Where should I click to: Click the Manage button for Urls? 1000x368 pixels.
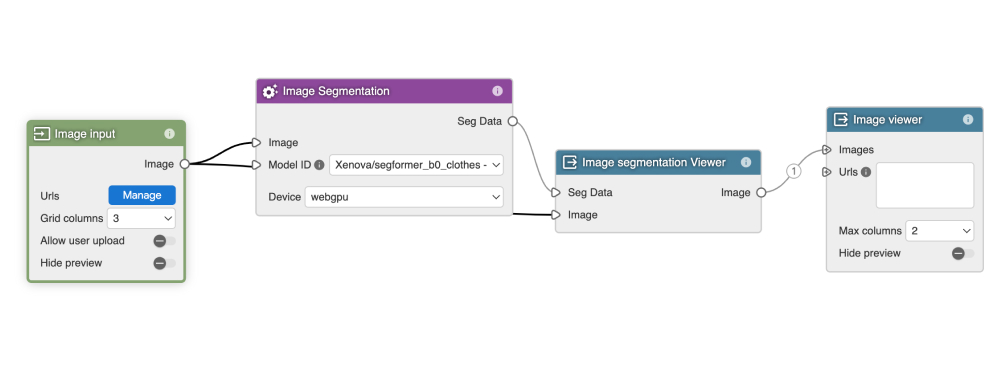pos(142,195)
